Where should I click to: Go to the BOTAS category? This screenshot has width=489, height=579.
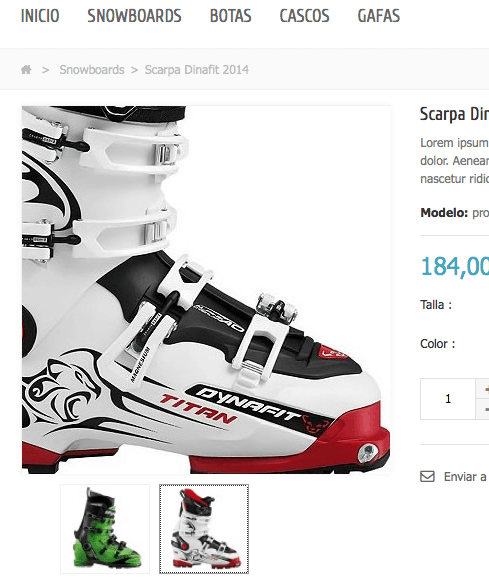[230, 16]
